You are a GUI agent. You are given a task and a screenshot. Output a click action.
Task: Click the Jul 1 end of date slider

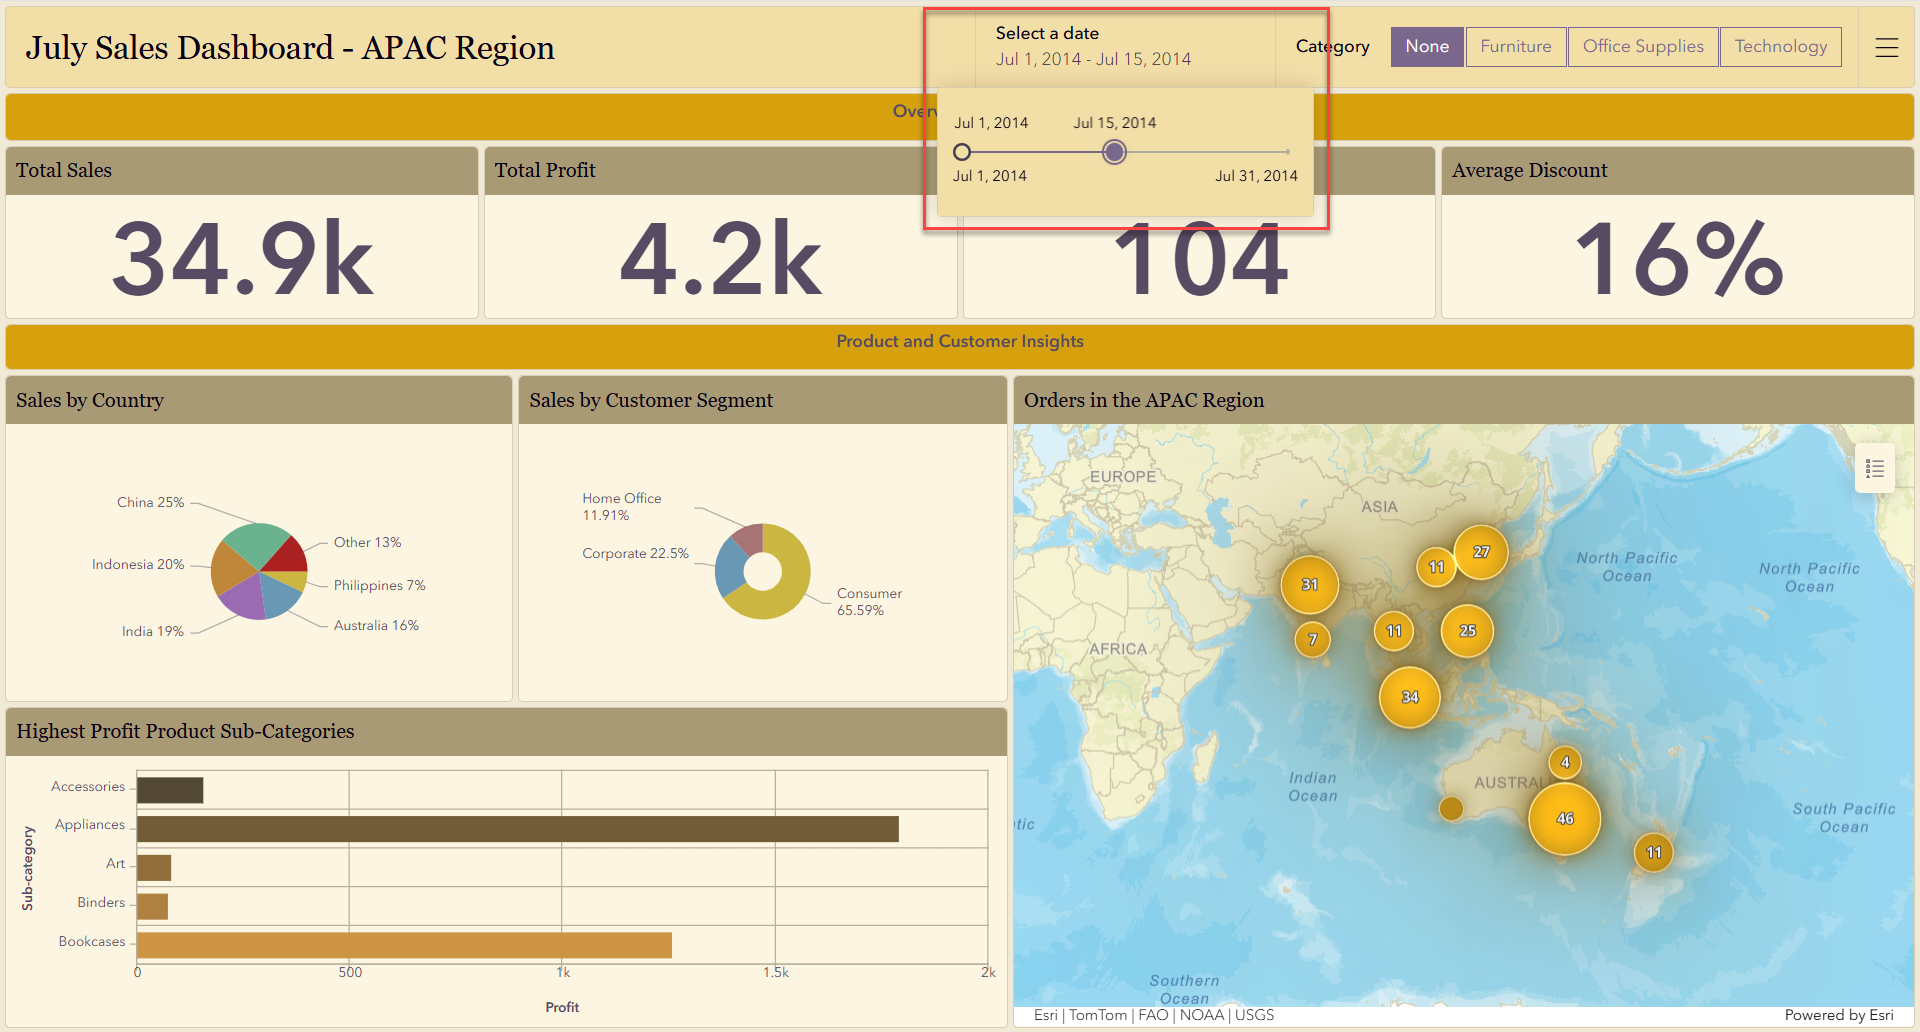tap(962, 152)
